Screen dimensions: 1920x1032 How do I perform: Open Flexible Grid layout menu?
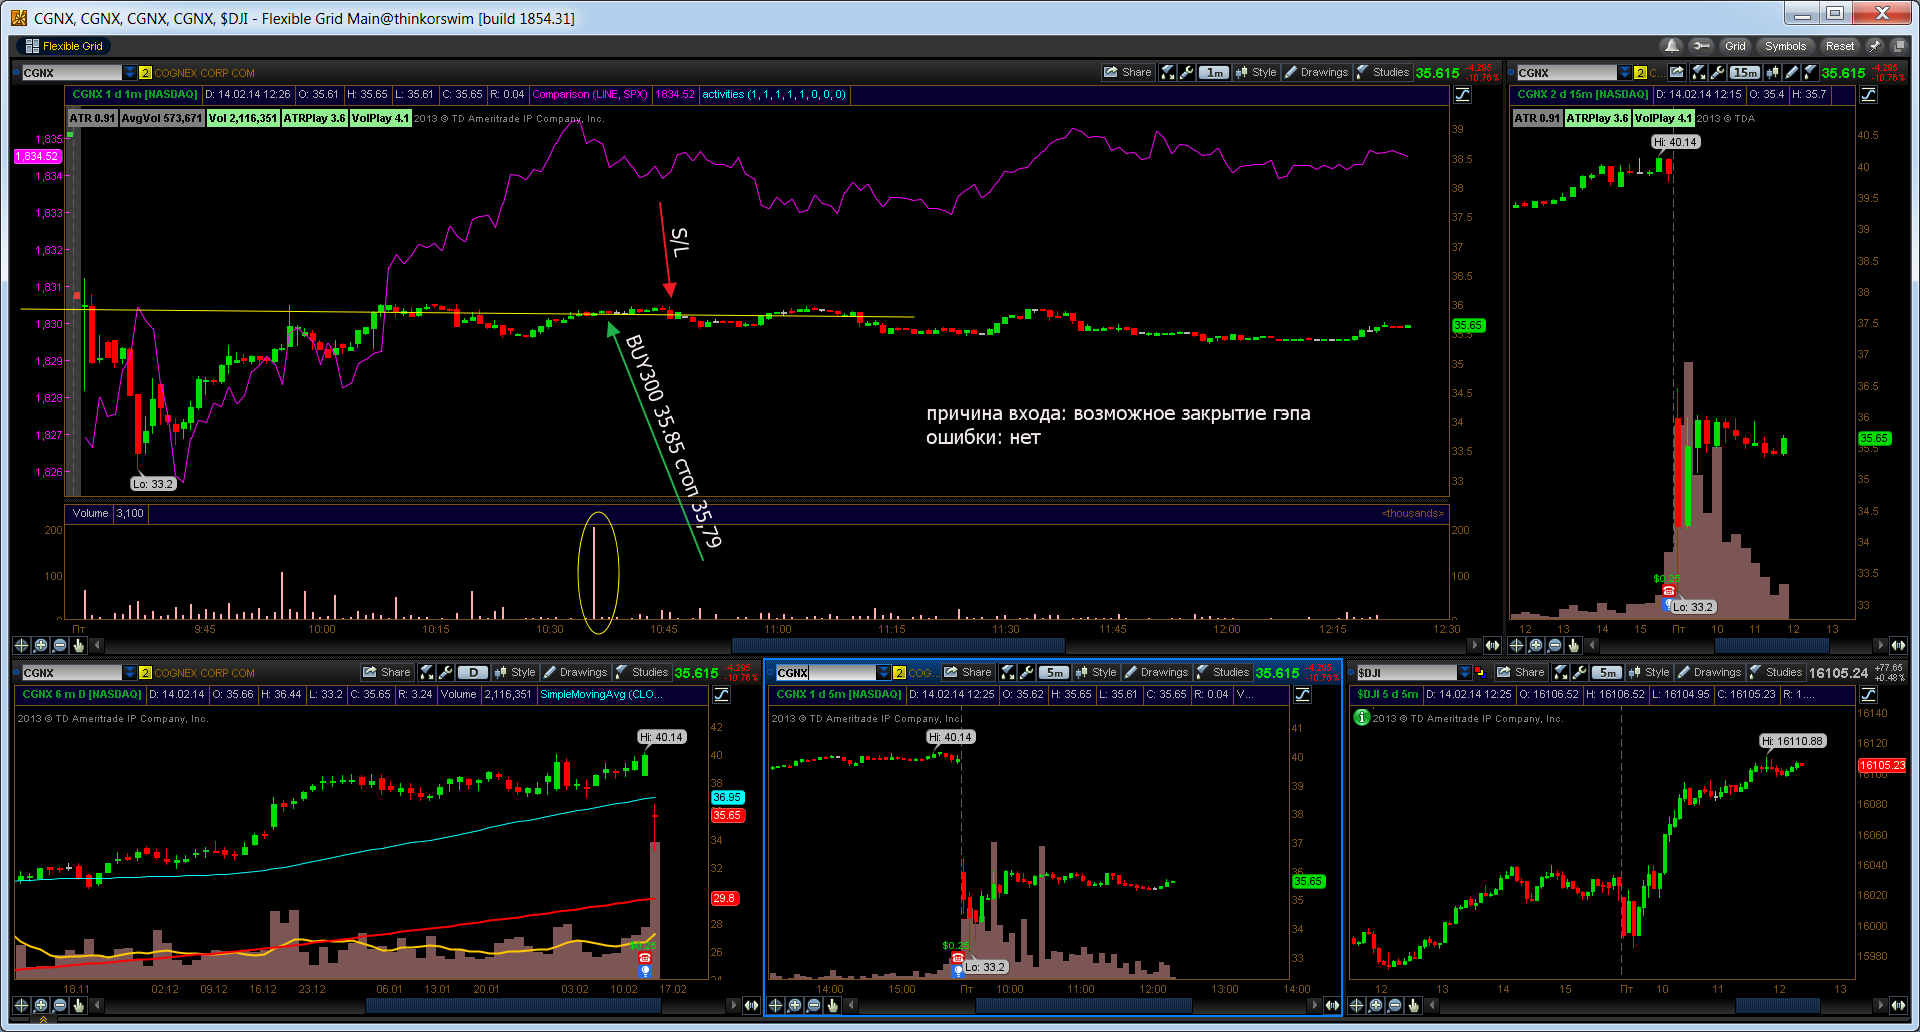pos(63,46)
